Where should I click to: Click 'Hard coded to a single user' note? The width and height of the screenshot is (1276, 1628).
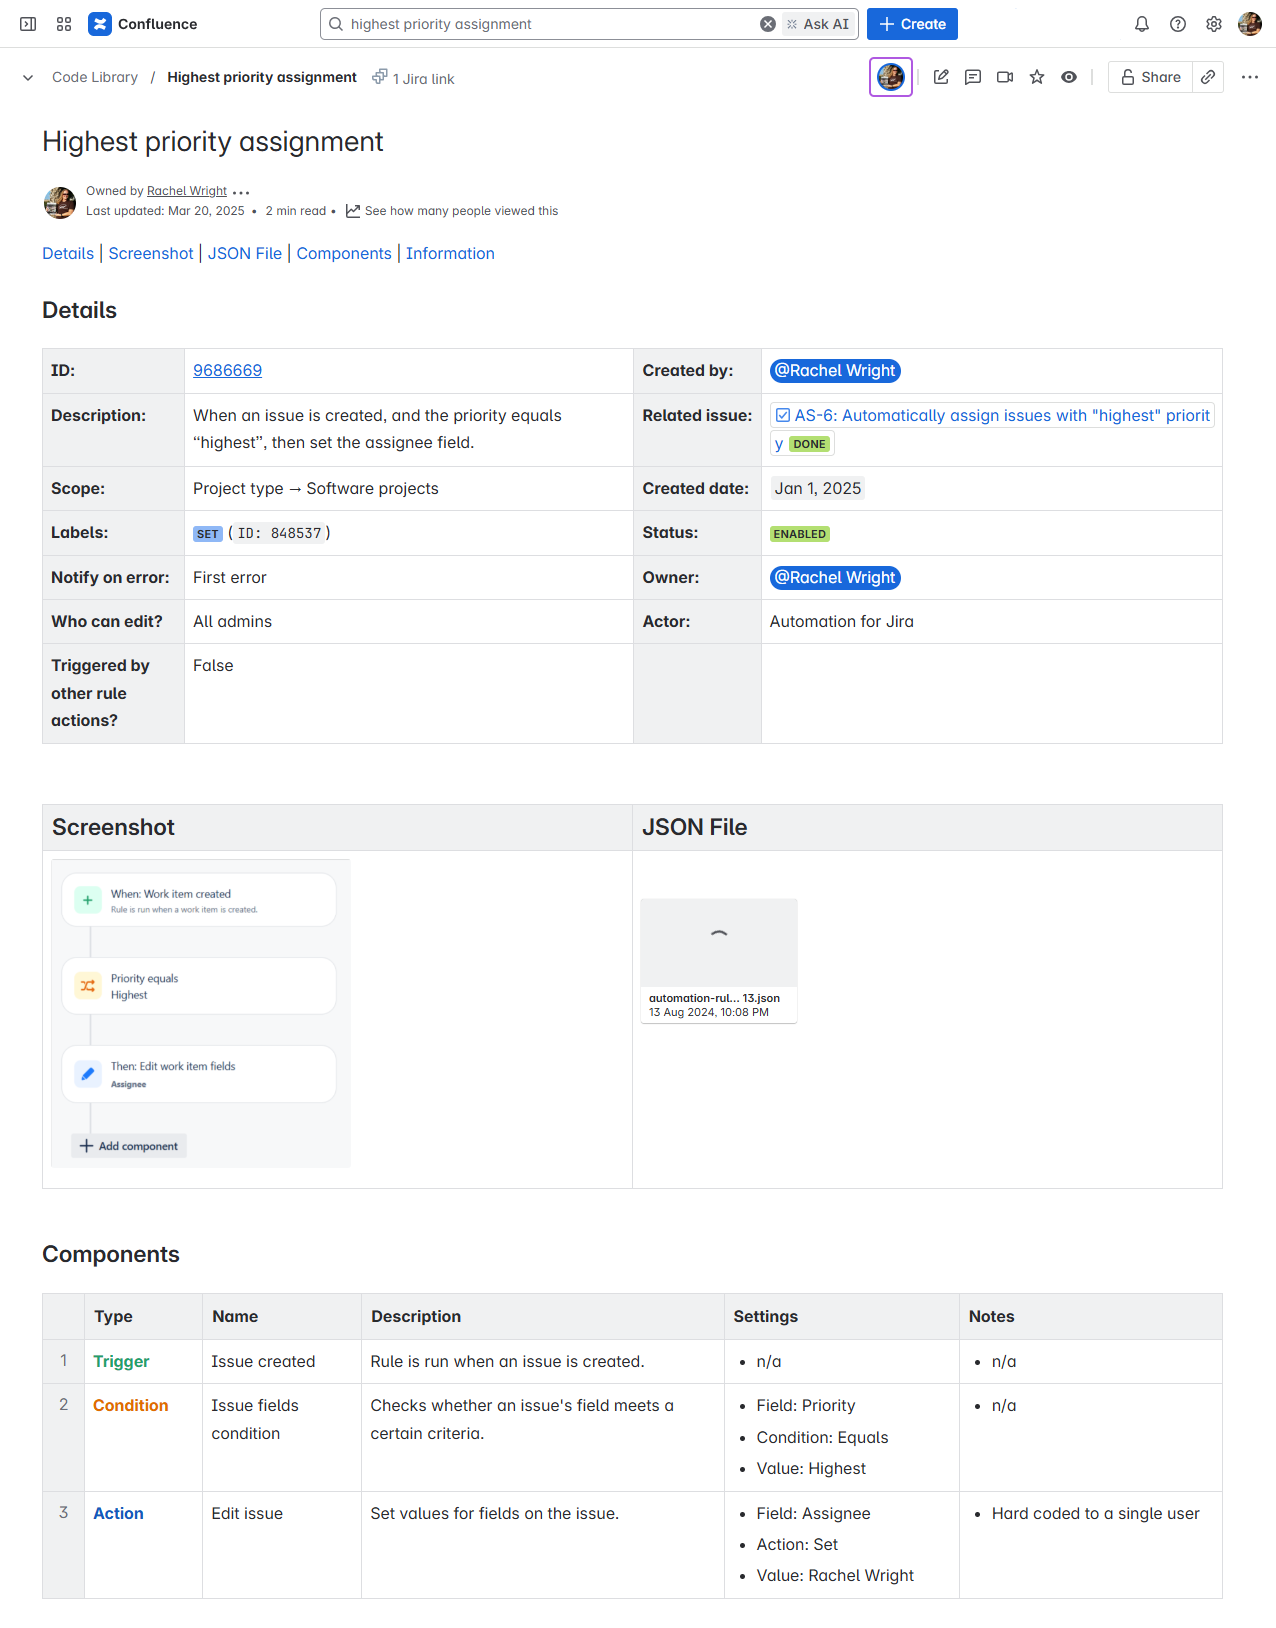1095,1514
